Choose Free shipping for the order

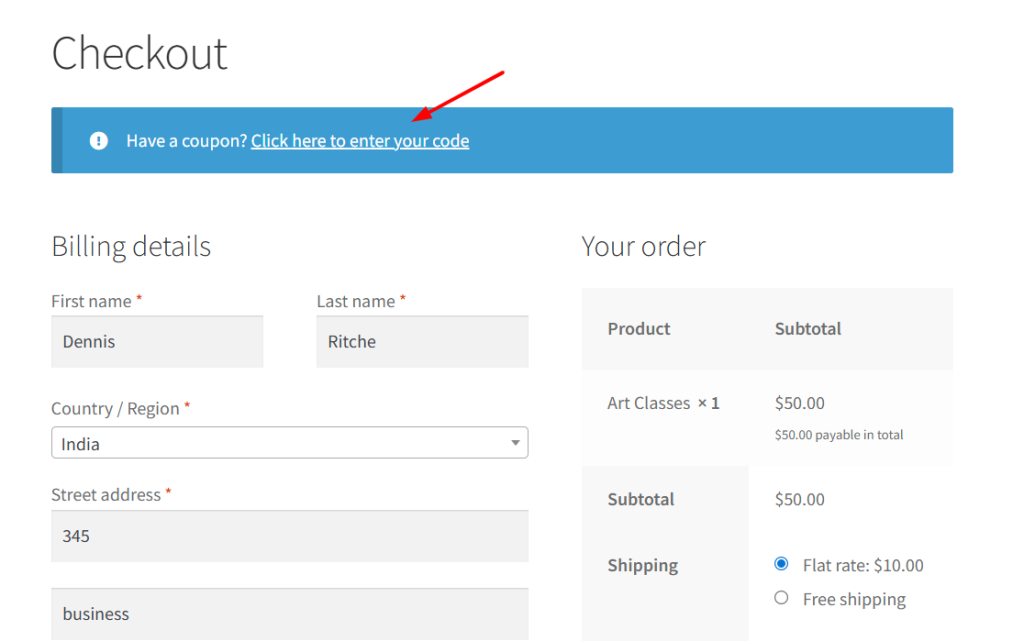click(781, 597)
